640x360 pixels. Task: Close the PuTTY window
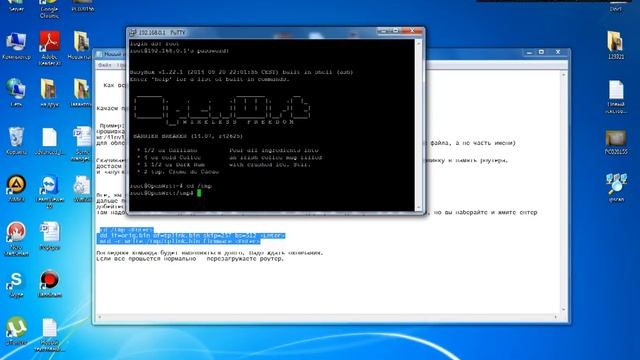412,31
